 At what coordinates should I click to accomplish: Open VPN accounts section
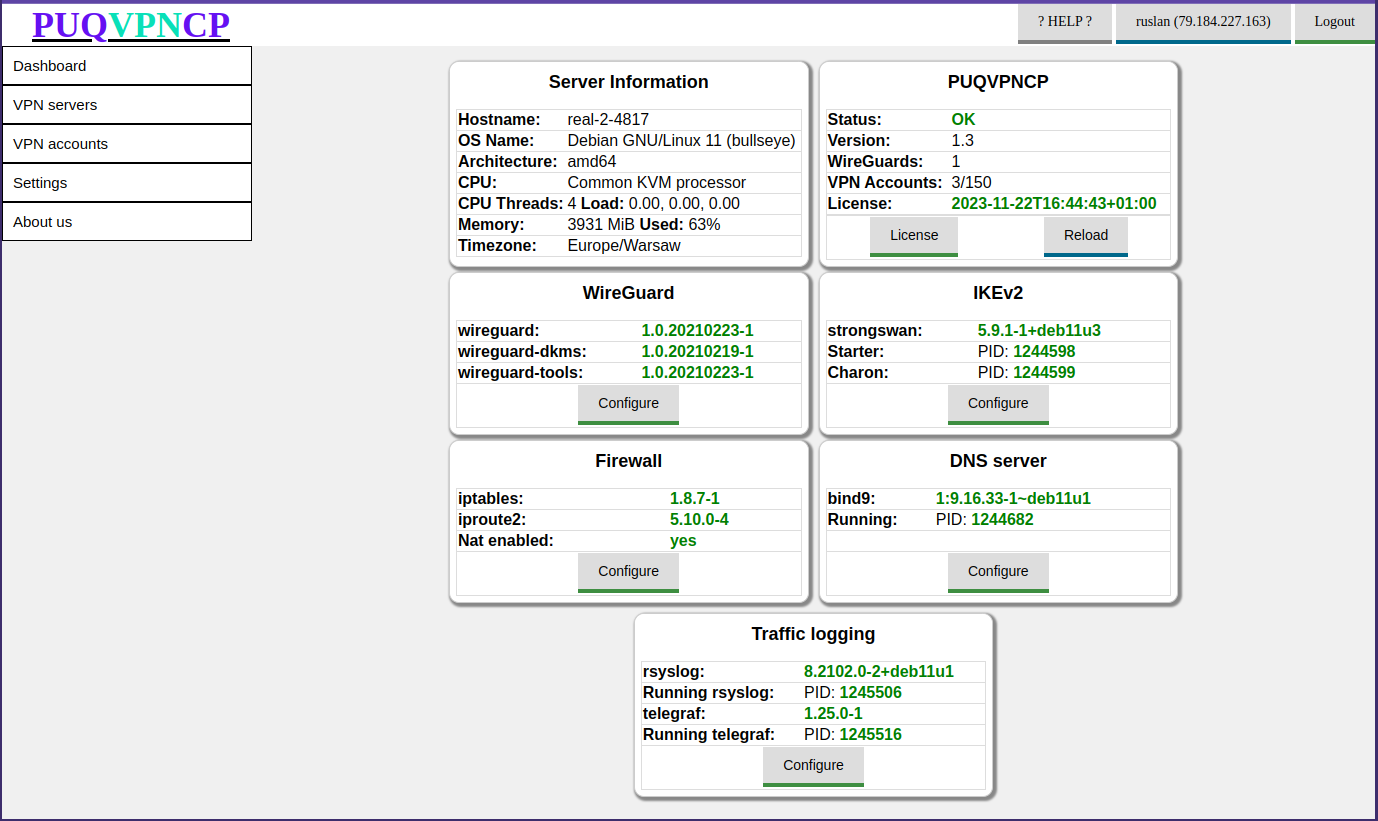(126, 144)
